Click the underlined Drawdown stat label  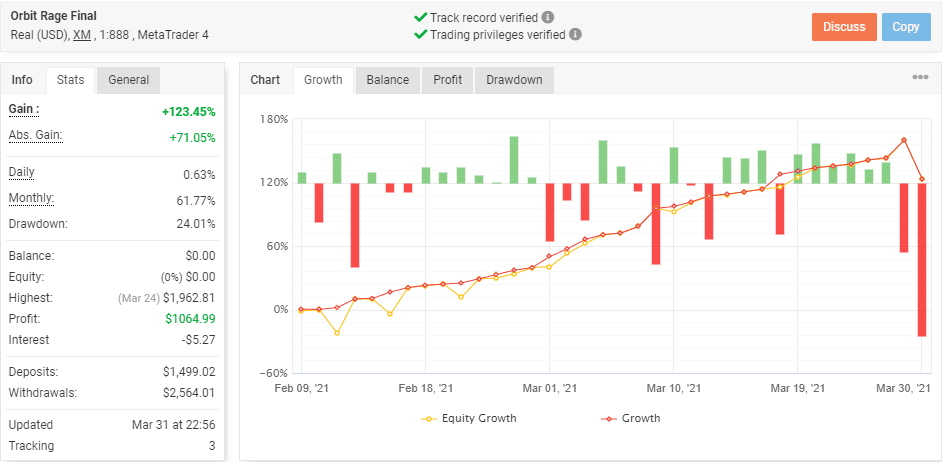pyautogui.click(x=37, y=222)
